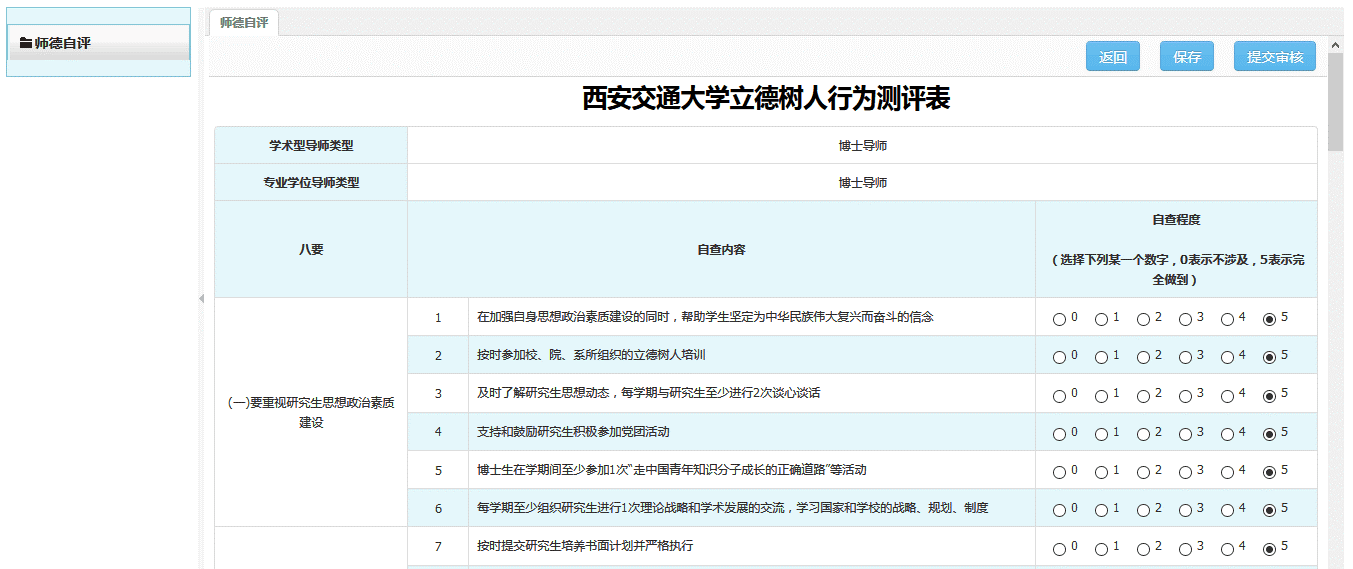
Task: Select score 5 for item 6 理论战略交流
Action: tap(1269, 511)
